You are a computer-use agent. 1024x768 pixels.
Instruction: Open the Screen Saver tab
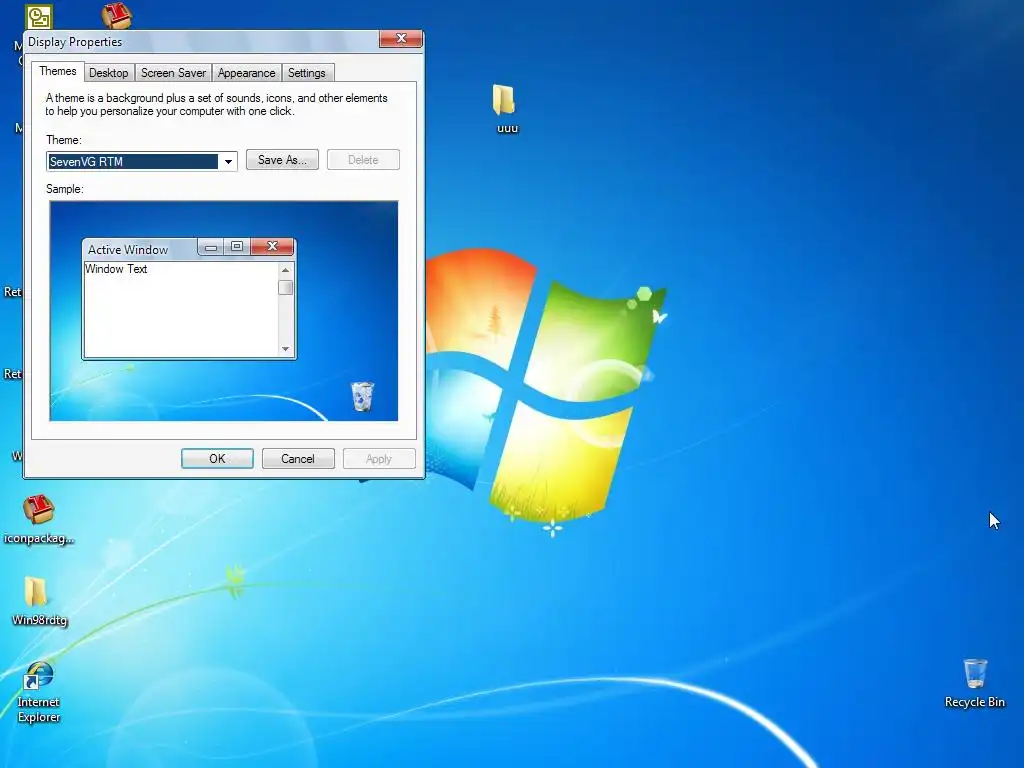173,73
